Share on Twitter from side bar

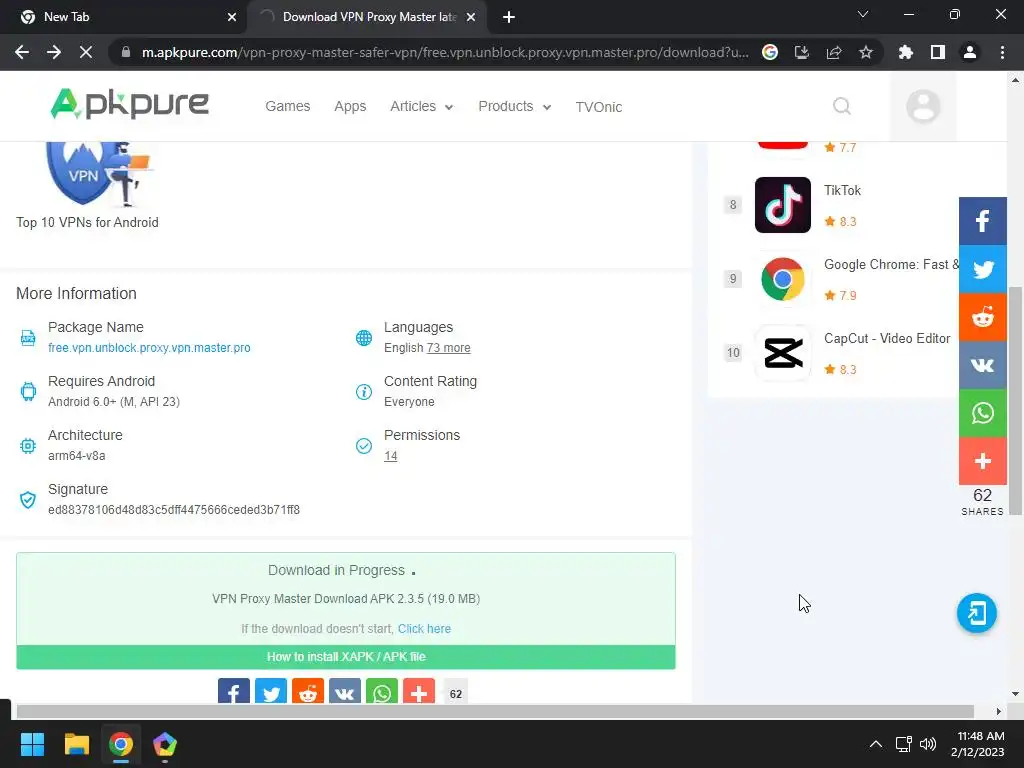click(982, 269)
